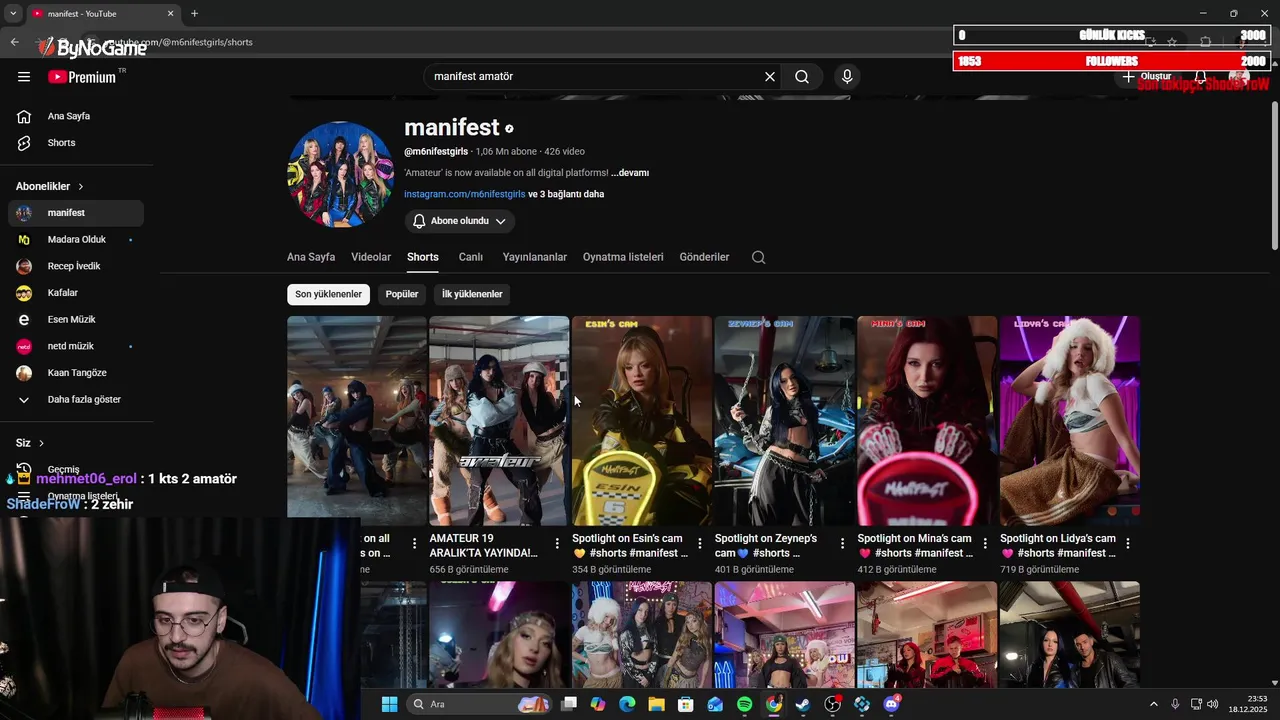Open the Siz section
The image size is (1280, 720).
coord(30,443)
